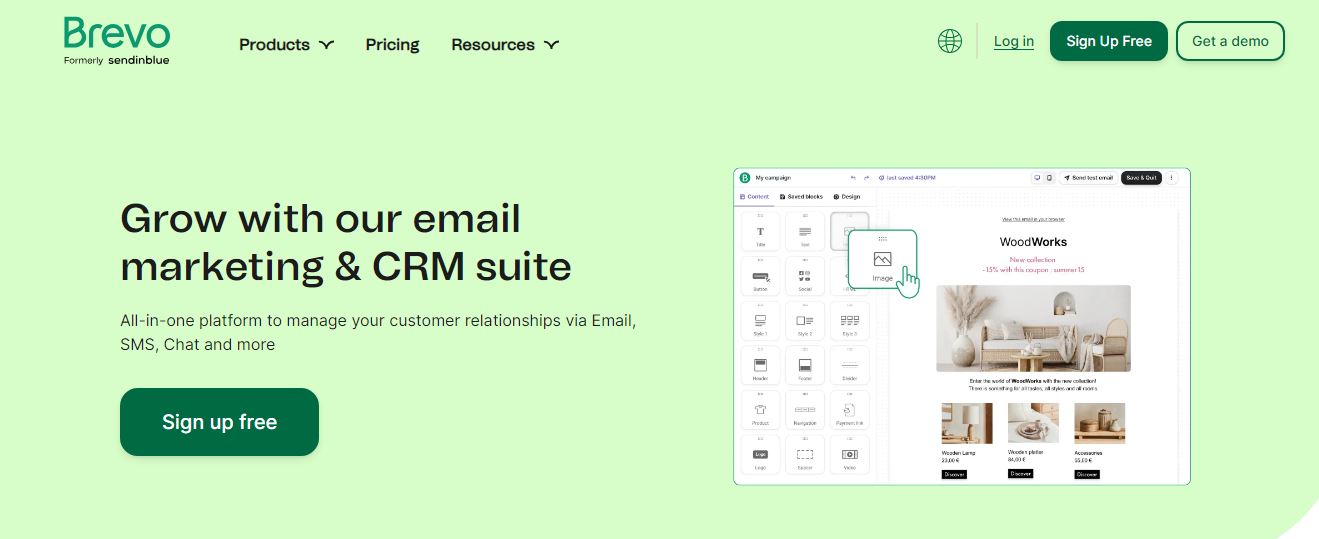The image size is (1319, 539).
Task: Open the Pricing page
Action: 393,45
